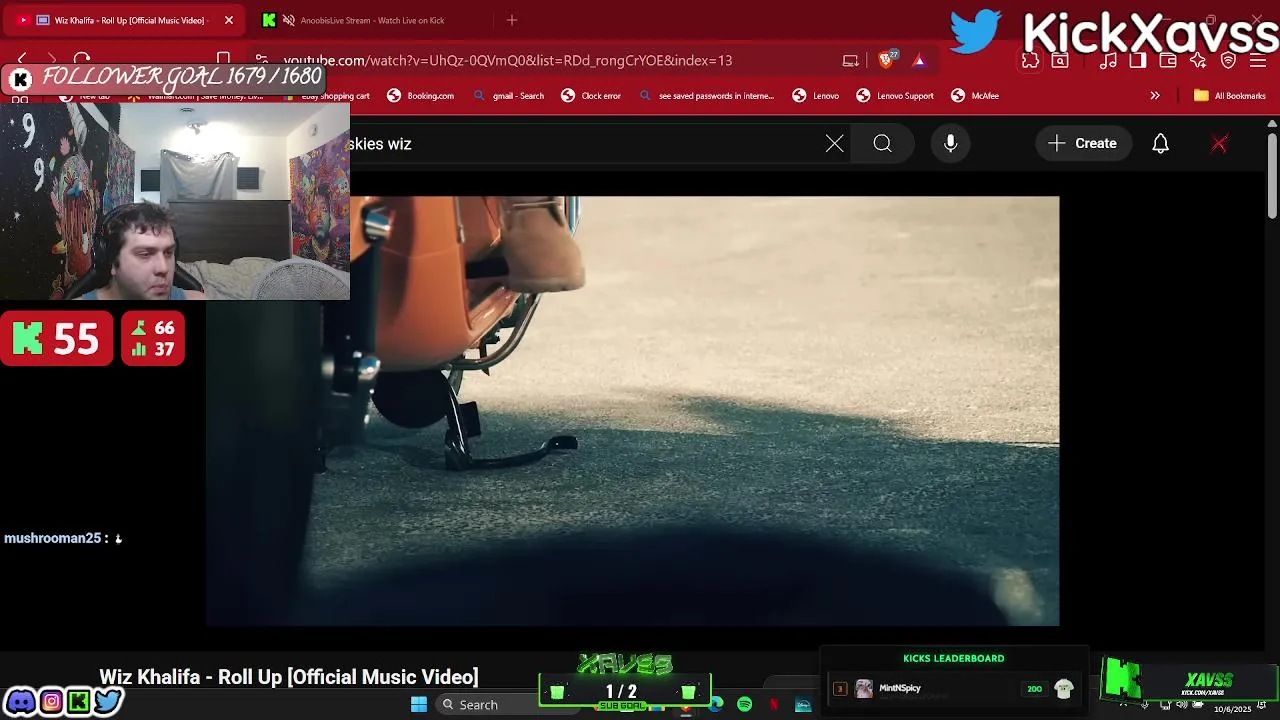Click the mushrooman25 chat name
Image resolution: width=1280 pixels, height=720 pixels.
pos(52,538)
